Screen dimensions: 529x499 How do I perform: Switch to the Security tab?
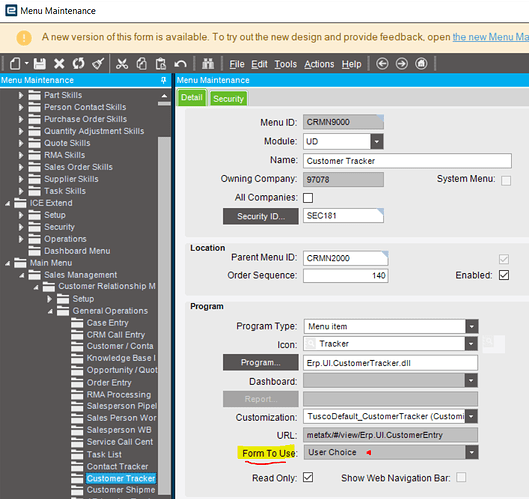point(228,99)
